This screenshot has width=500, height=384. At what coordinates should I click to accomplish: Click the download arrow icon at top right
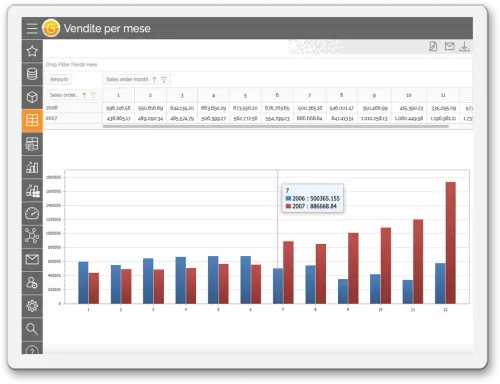[x=464, y=46]
